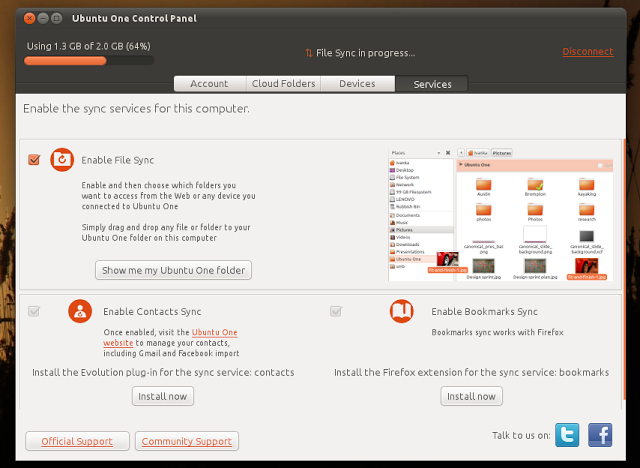Click 'Using 1.3 GB of 2.0 GB (64%)' text
This screenshot has height=468, width=640.
pyautogui.click(x=89, y=46)
